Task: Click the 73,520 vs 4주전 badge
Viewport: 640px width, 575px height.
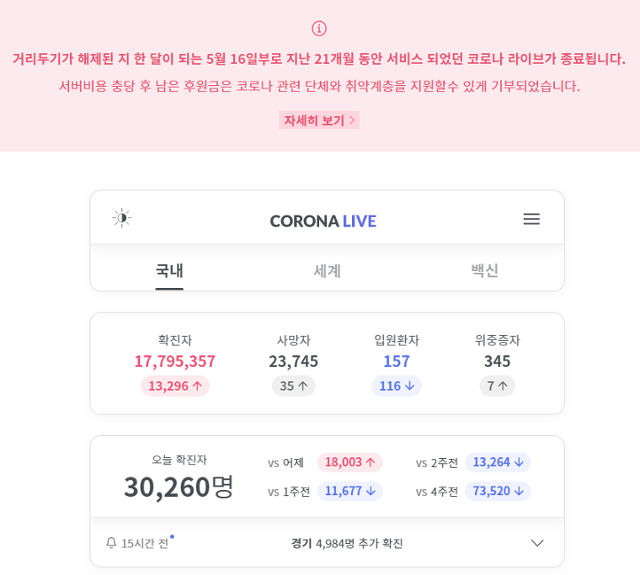Action: 498,491
